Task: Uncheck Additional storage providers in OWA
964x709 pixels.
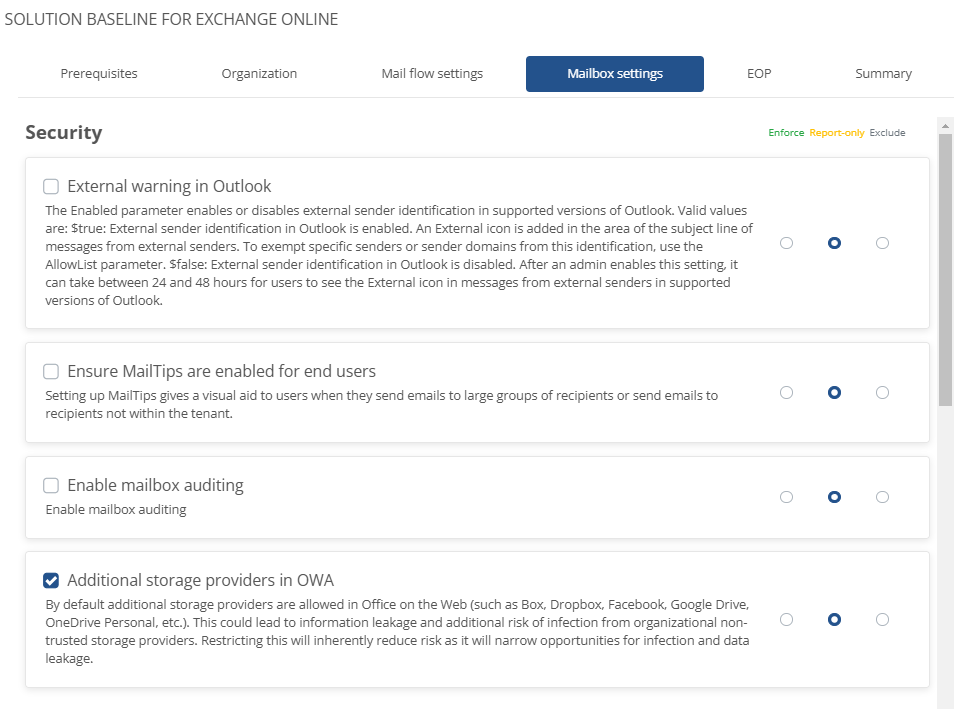Action: (x=51, y=580)
